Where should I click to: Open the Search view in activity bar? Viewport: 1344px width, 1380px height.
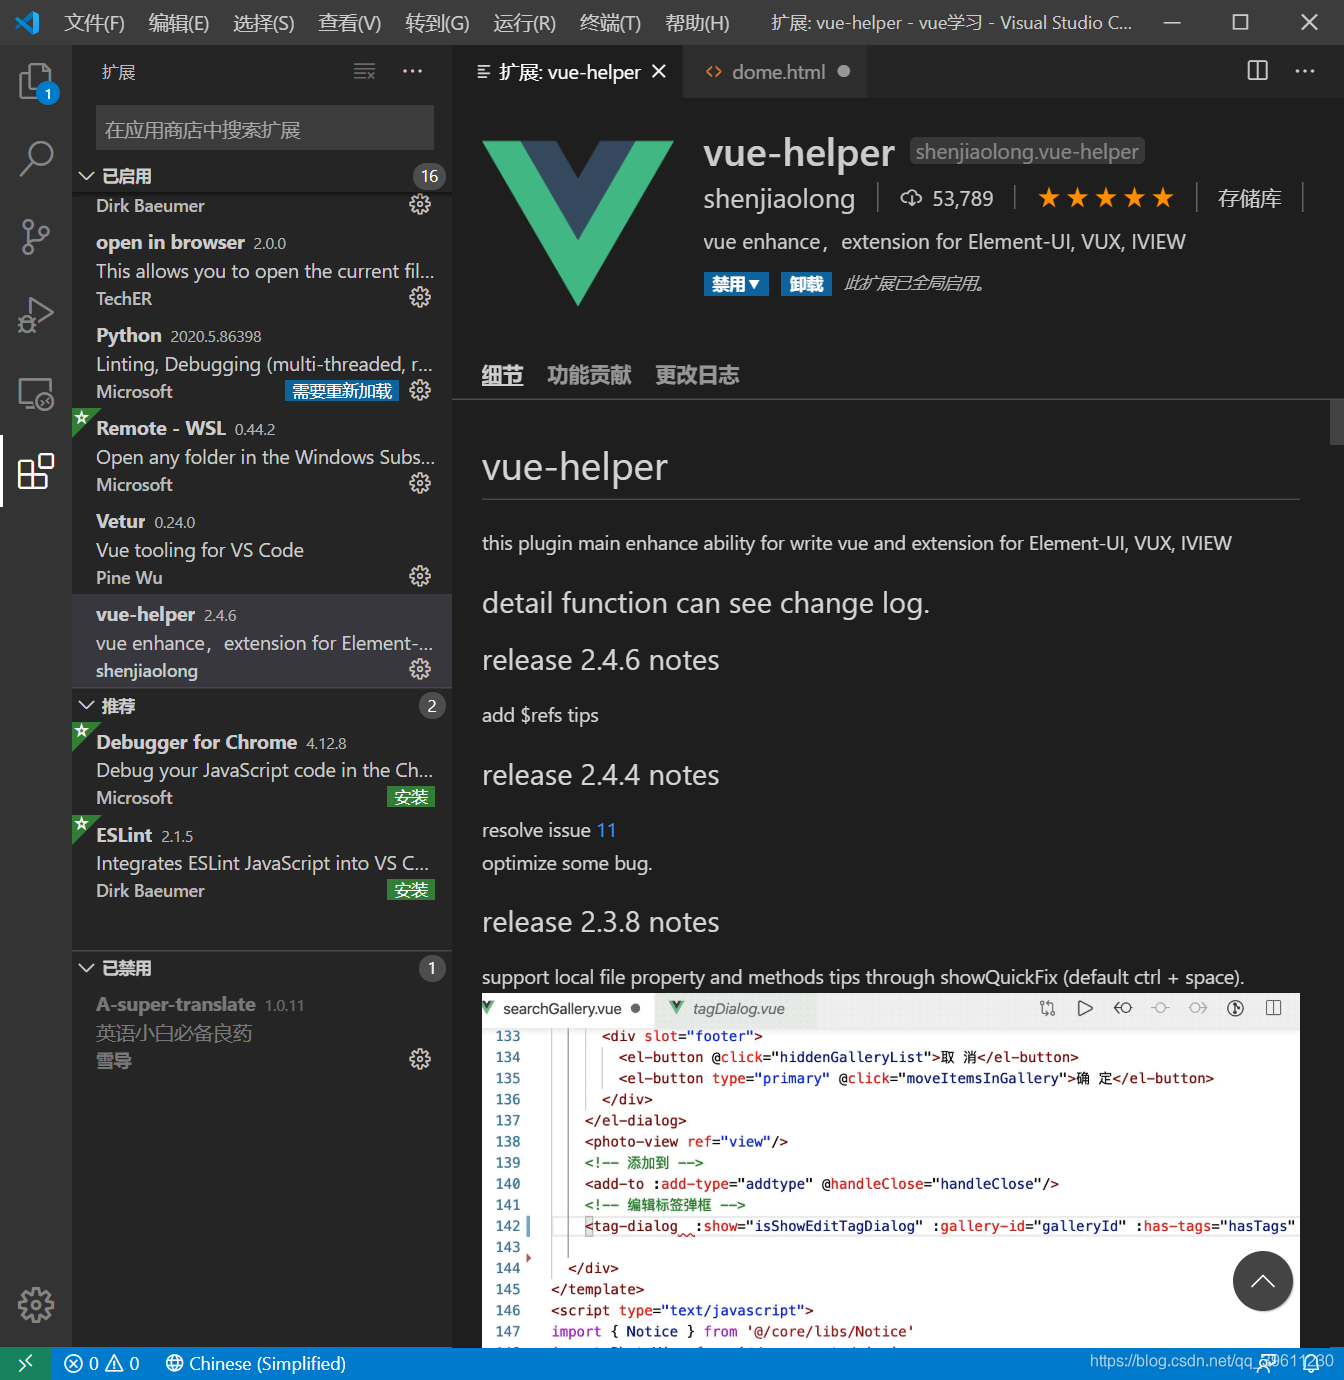(x=36, y=158)
